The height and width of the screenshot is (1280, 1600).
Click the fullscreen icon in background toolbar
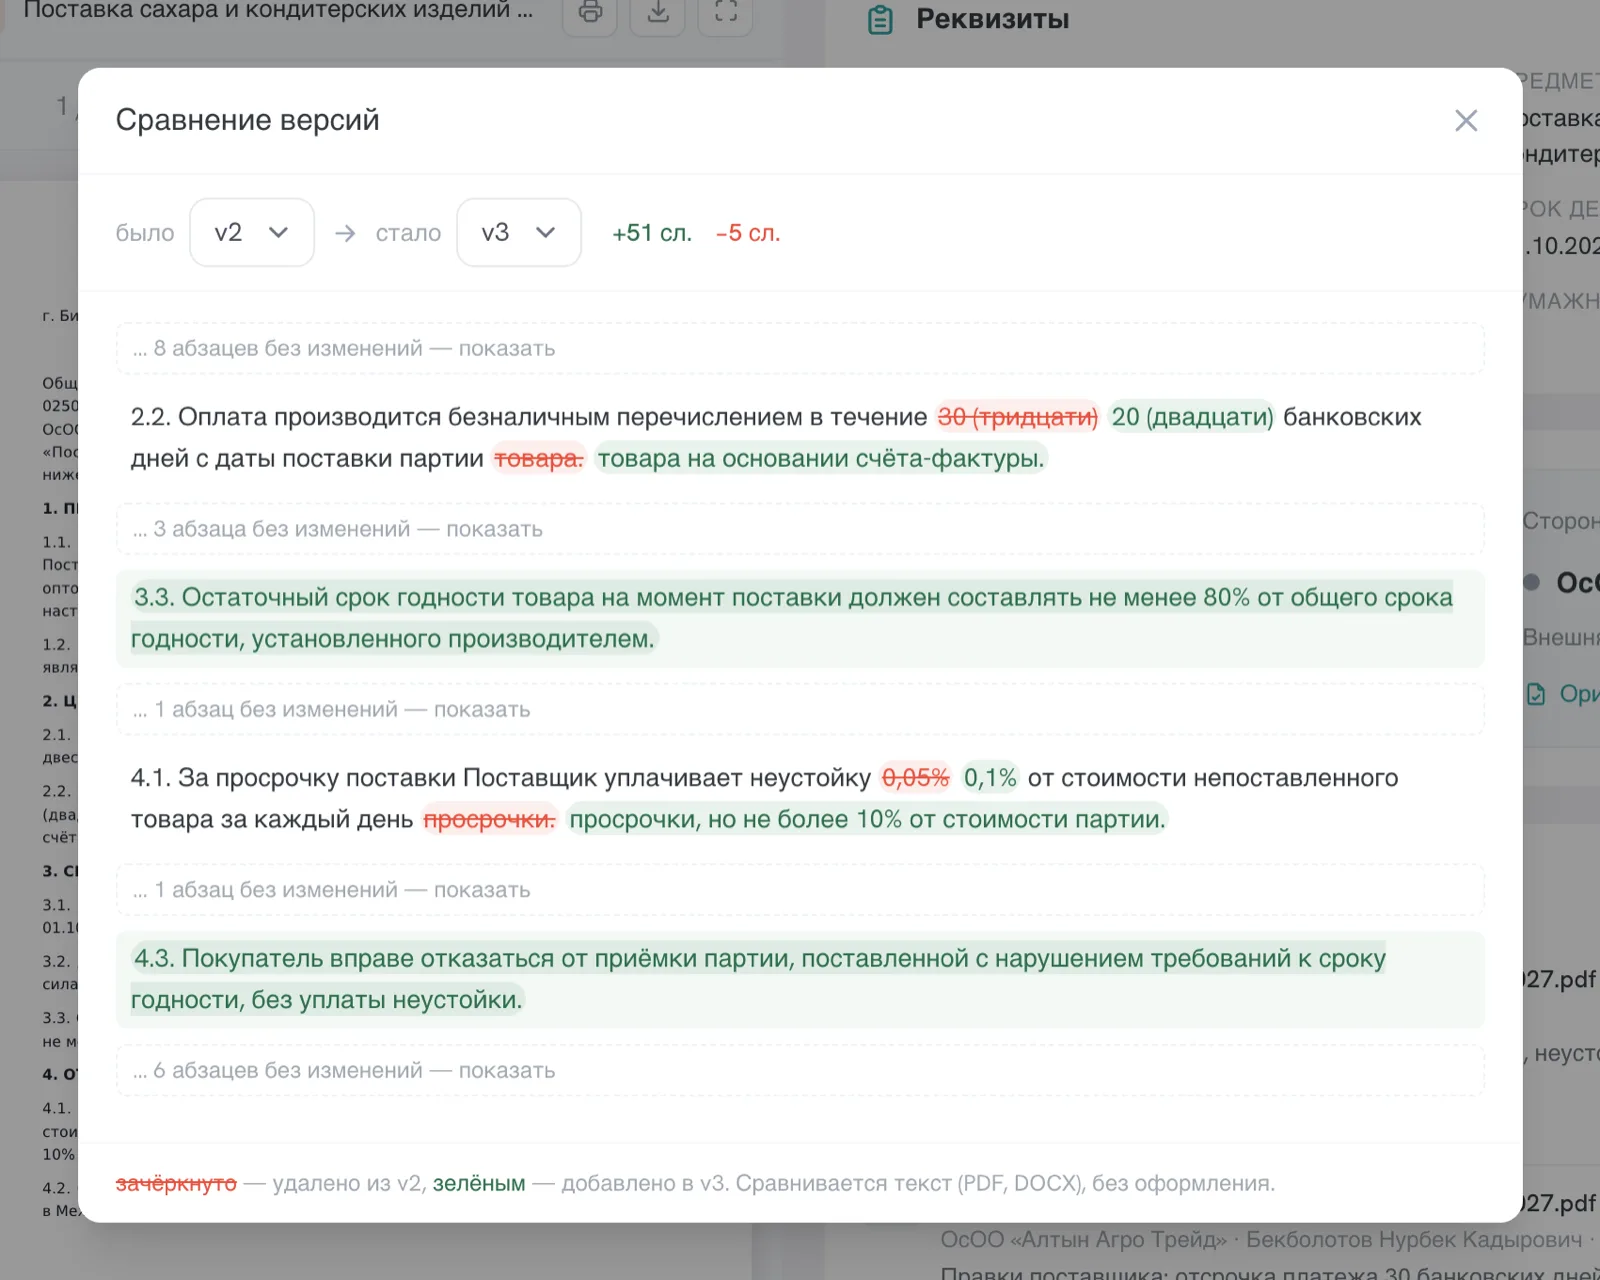pos(726,12)
